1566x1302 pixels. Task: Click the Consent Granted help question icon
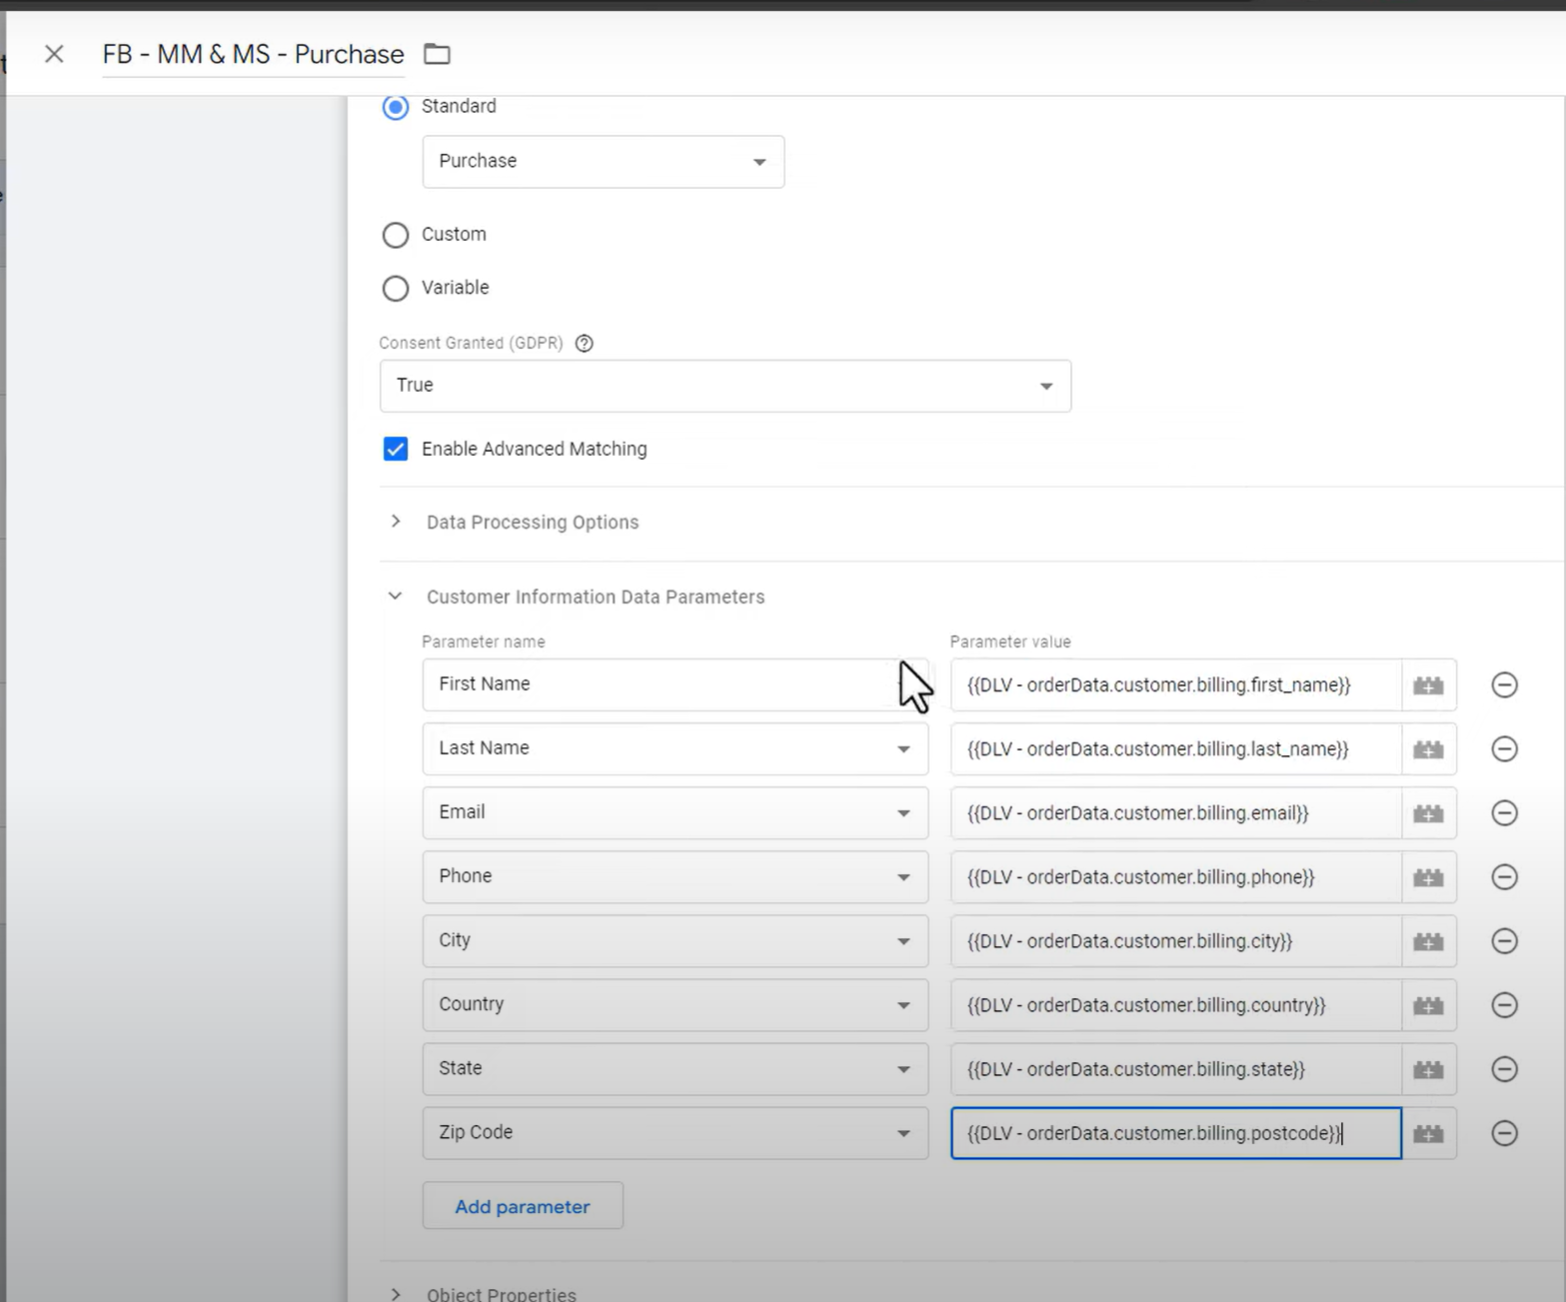[584, 343]
